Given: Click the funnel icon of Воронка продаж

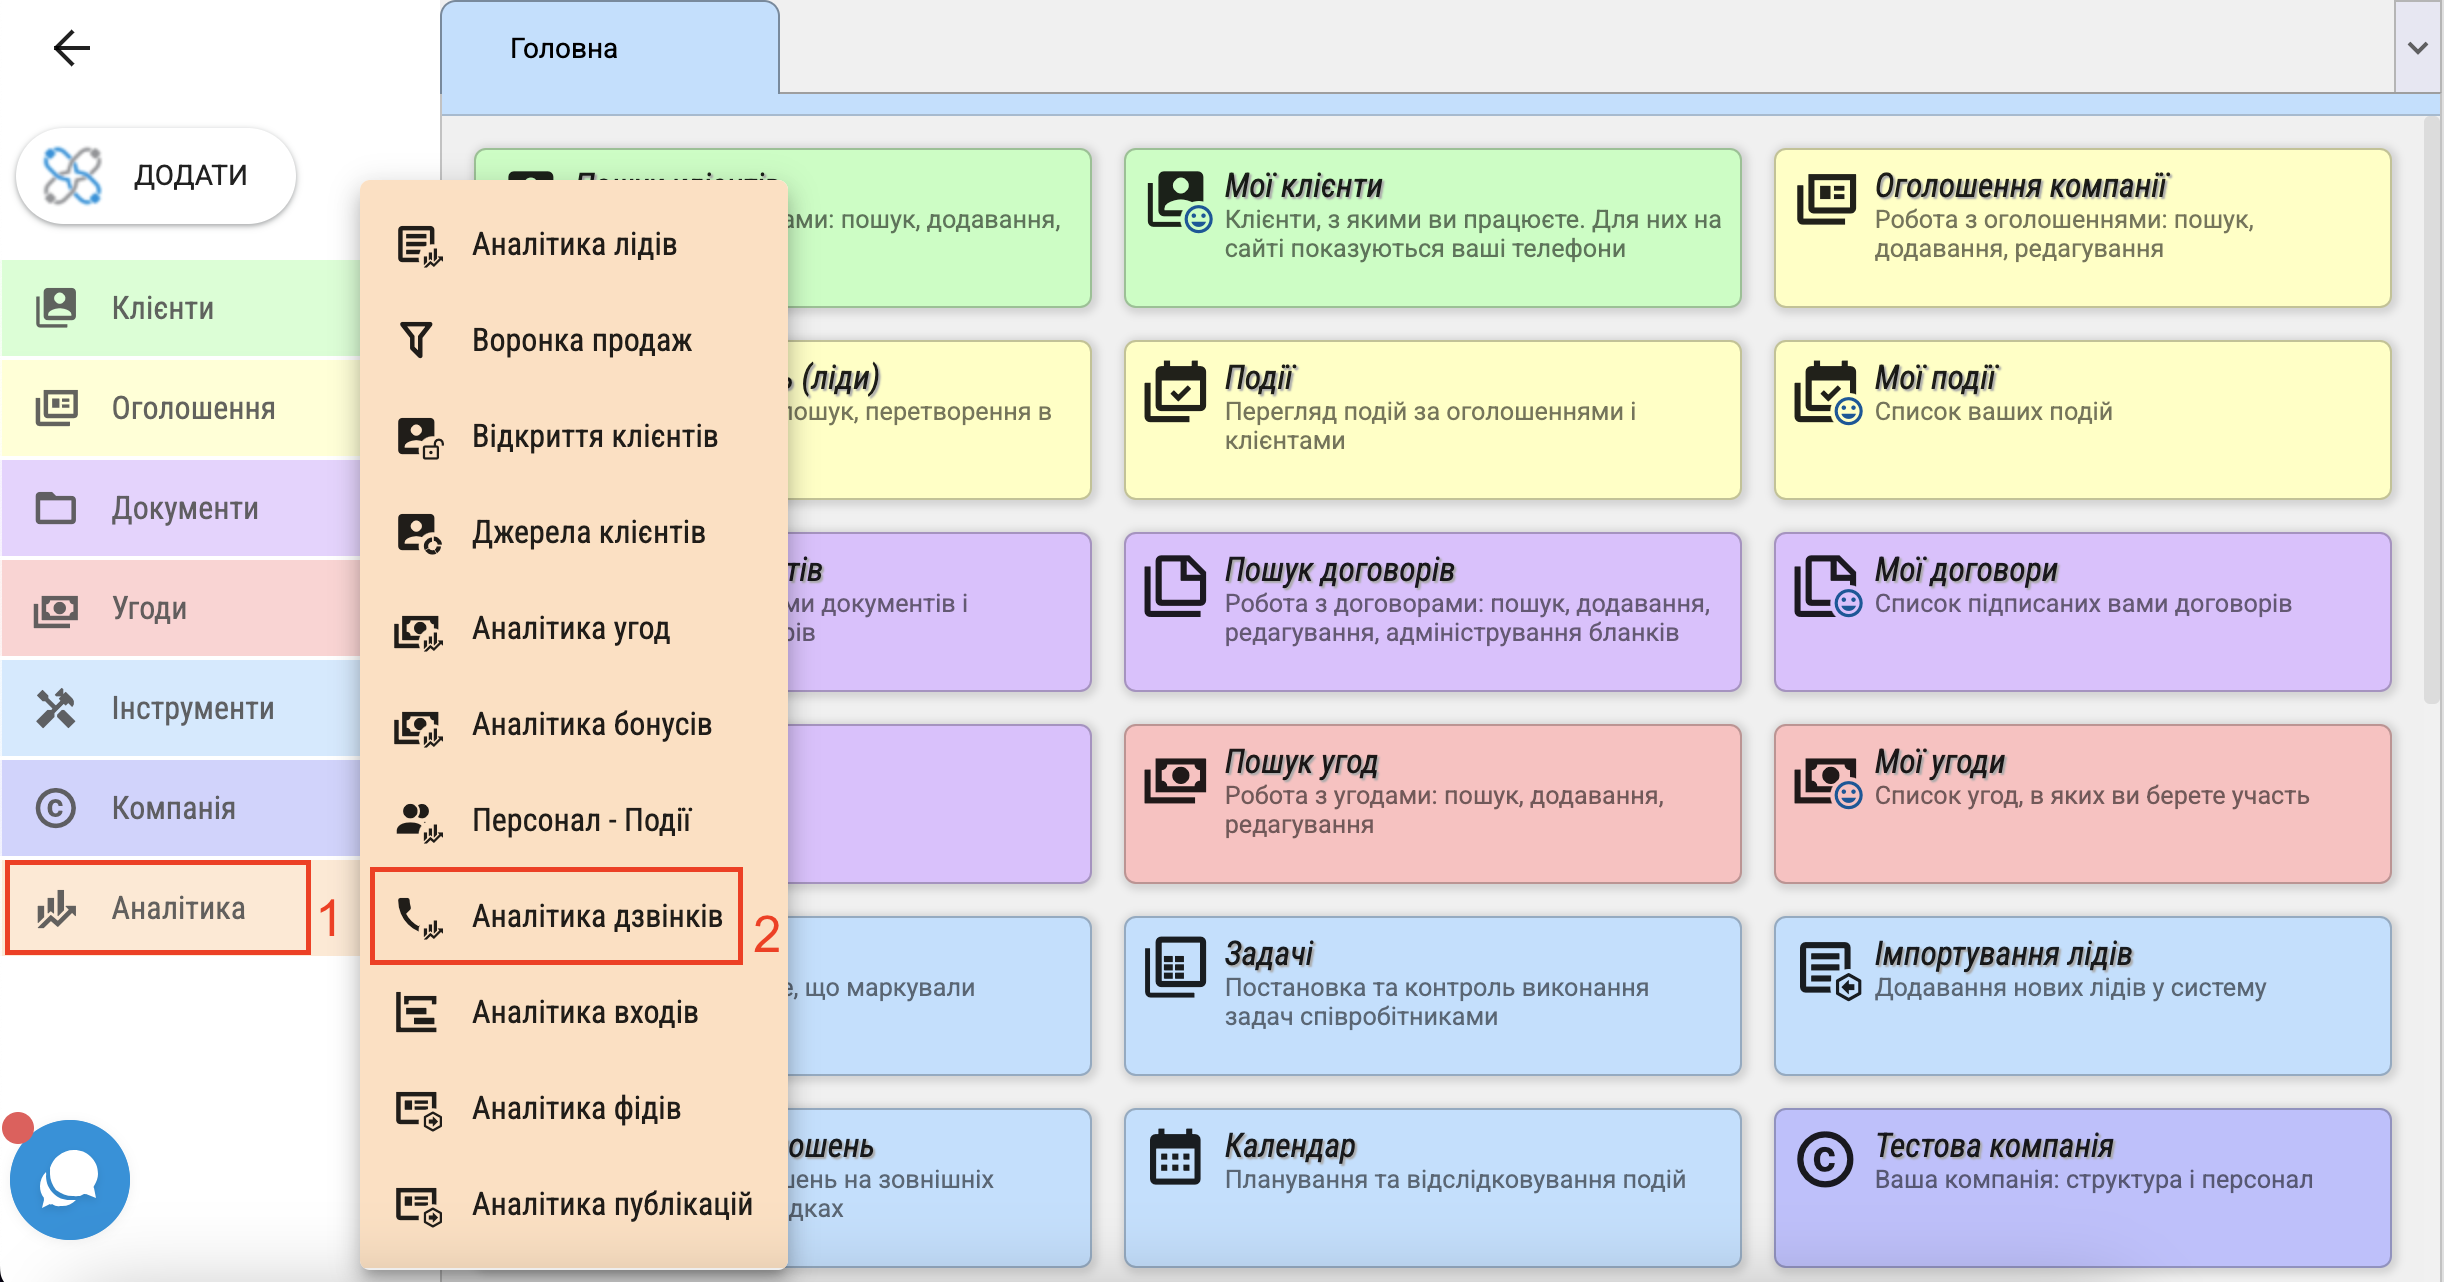Looking at the screenshot, I should (416, 340).
